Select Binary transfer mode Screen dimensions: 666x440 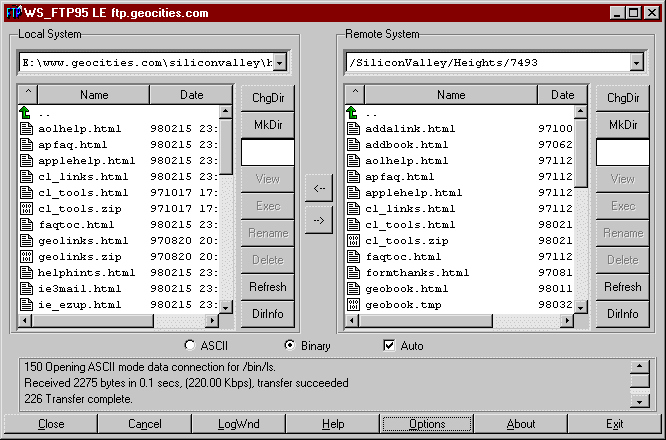[x=290, y=345]
